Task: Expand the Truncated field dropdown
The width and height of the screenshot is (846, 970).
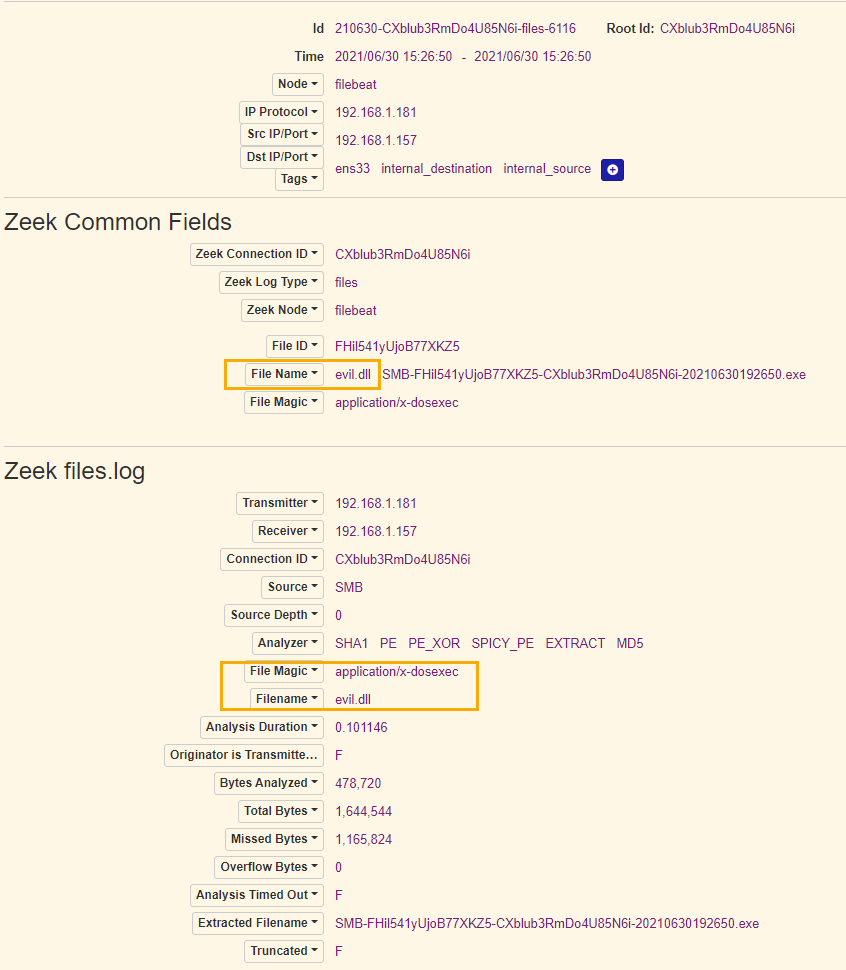Action: (284, 951)
